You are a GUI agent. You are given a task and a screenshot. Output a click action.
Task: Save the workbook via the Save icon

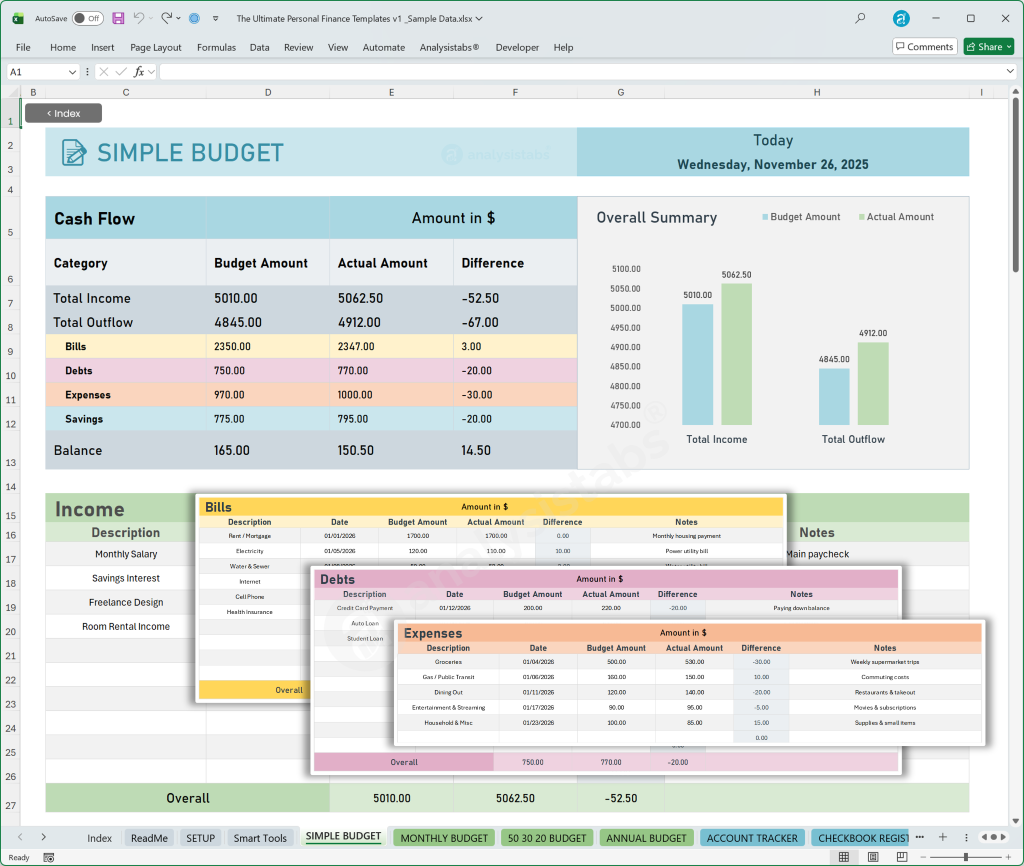click(x=118, y=18)
